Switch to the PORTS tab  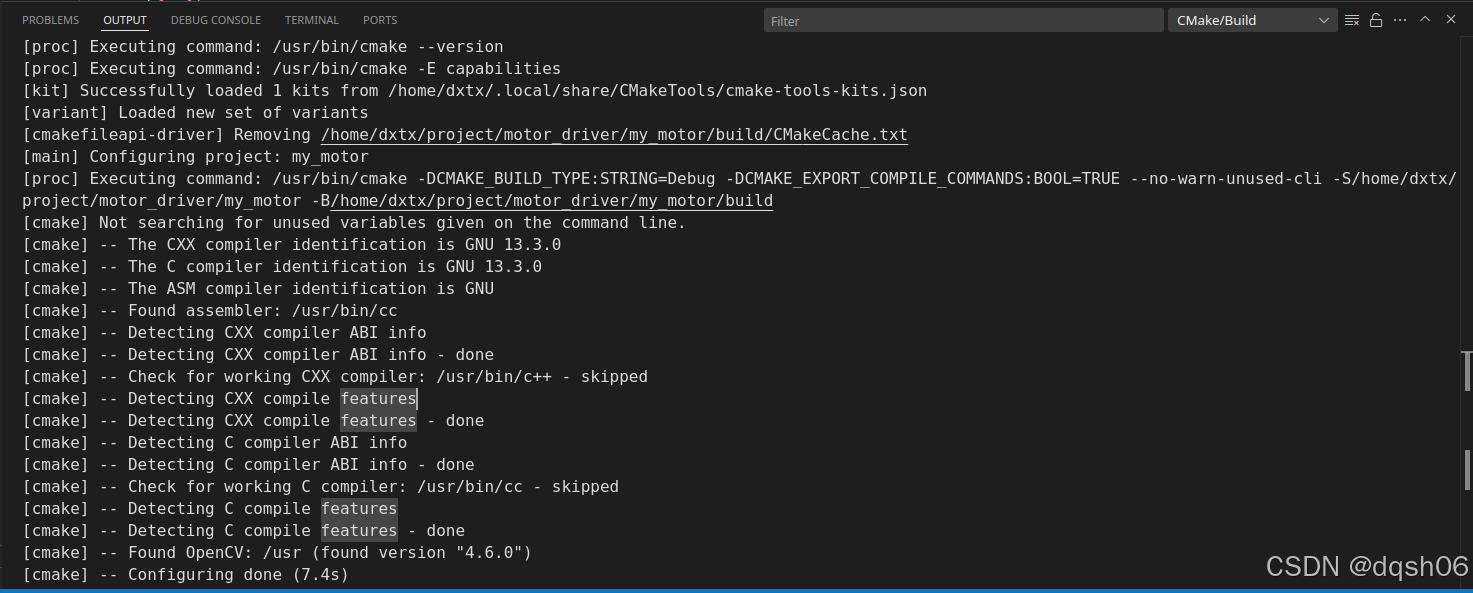(x=379, y=19)
